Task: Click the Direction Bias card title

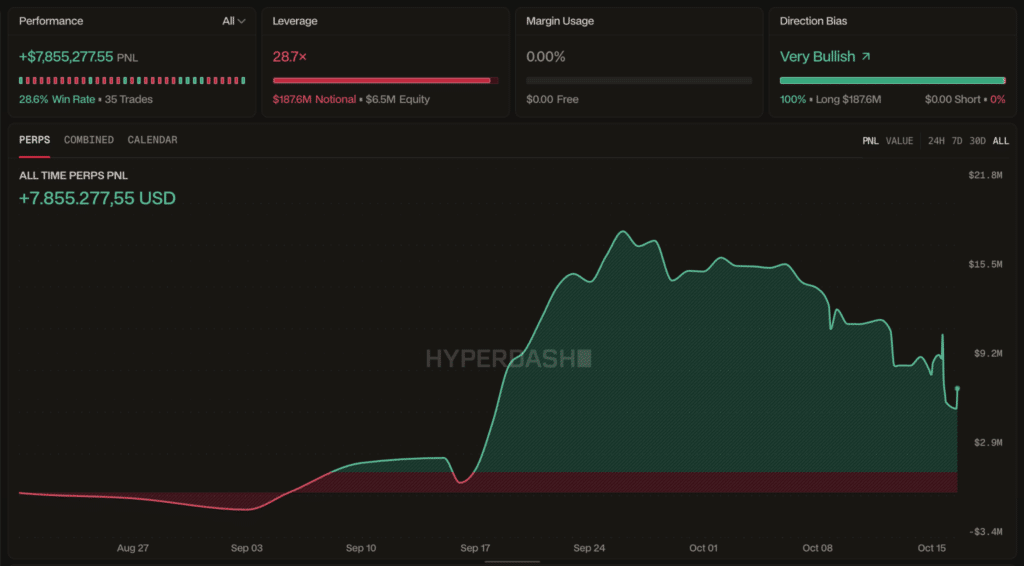Action: pos(813,21)
